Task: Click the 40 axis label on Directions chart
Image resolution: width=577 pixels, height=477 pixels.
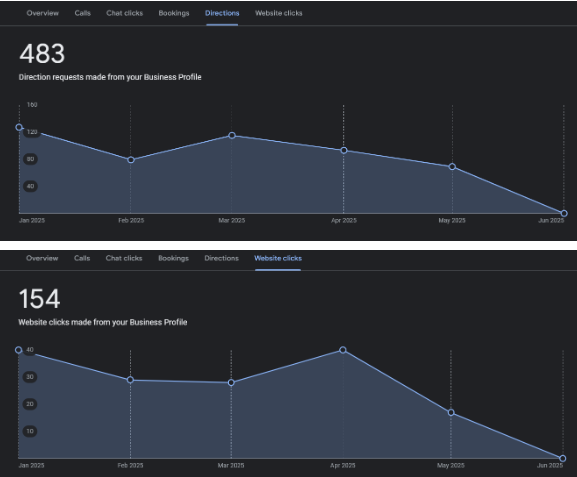Action: (x=31, y=186)
